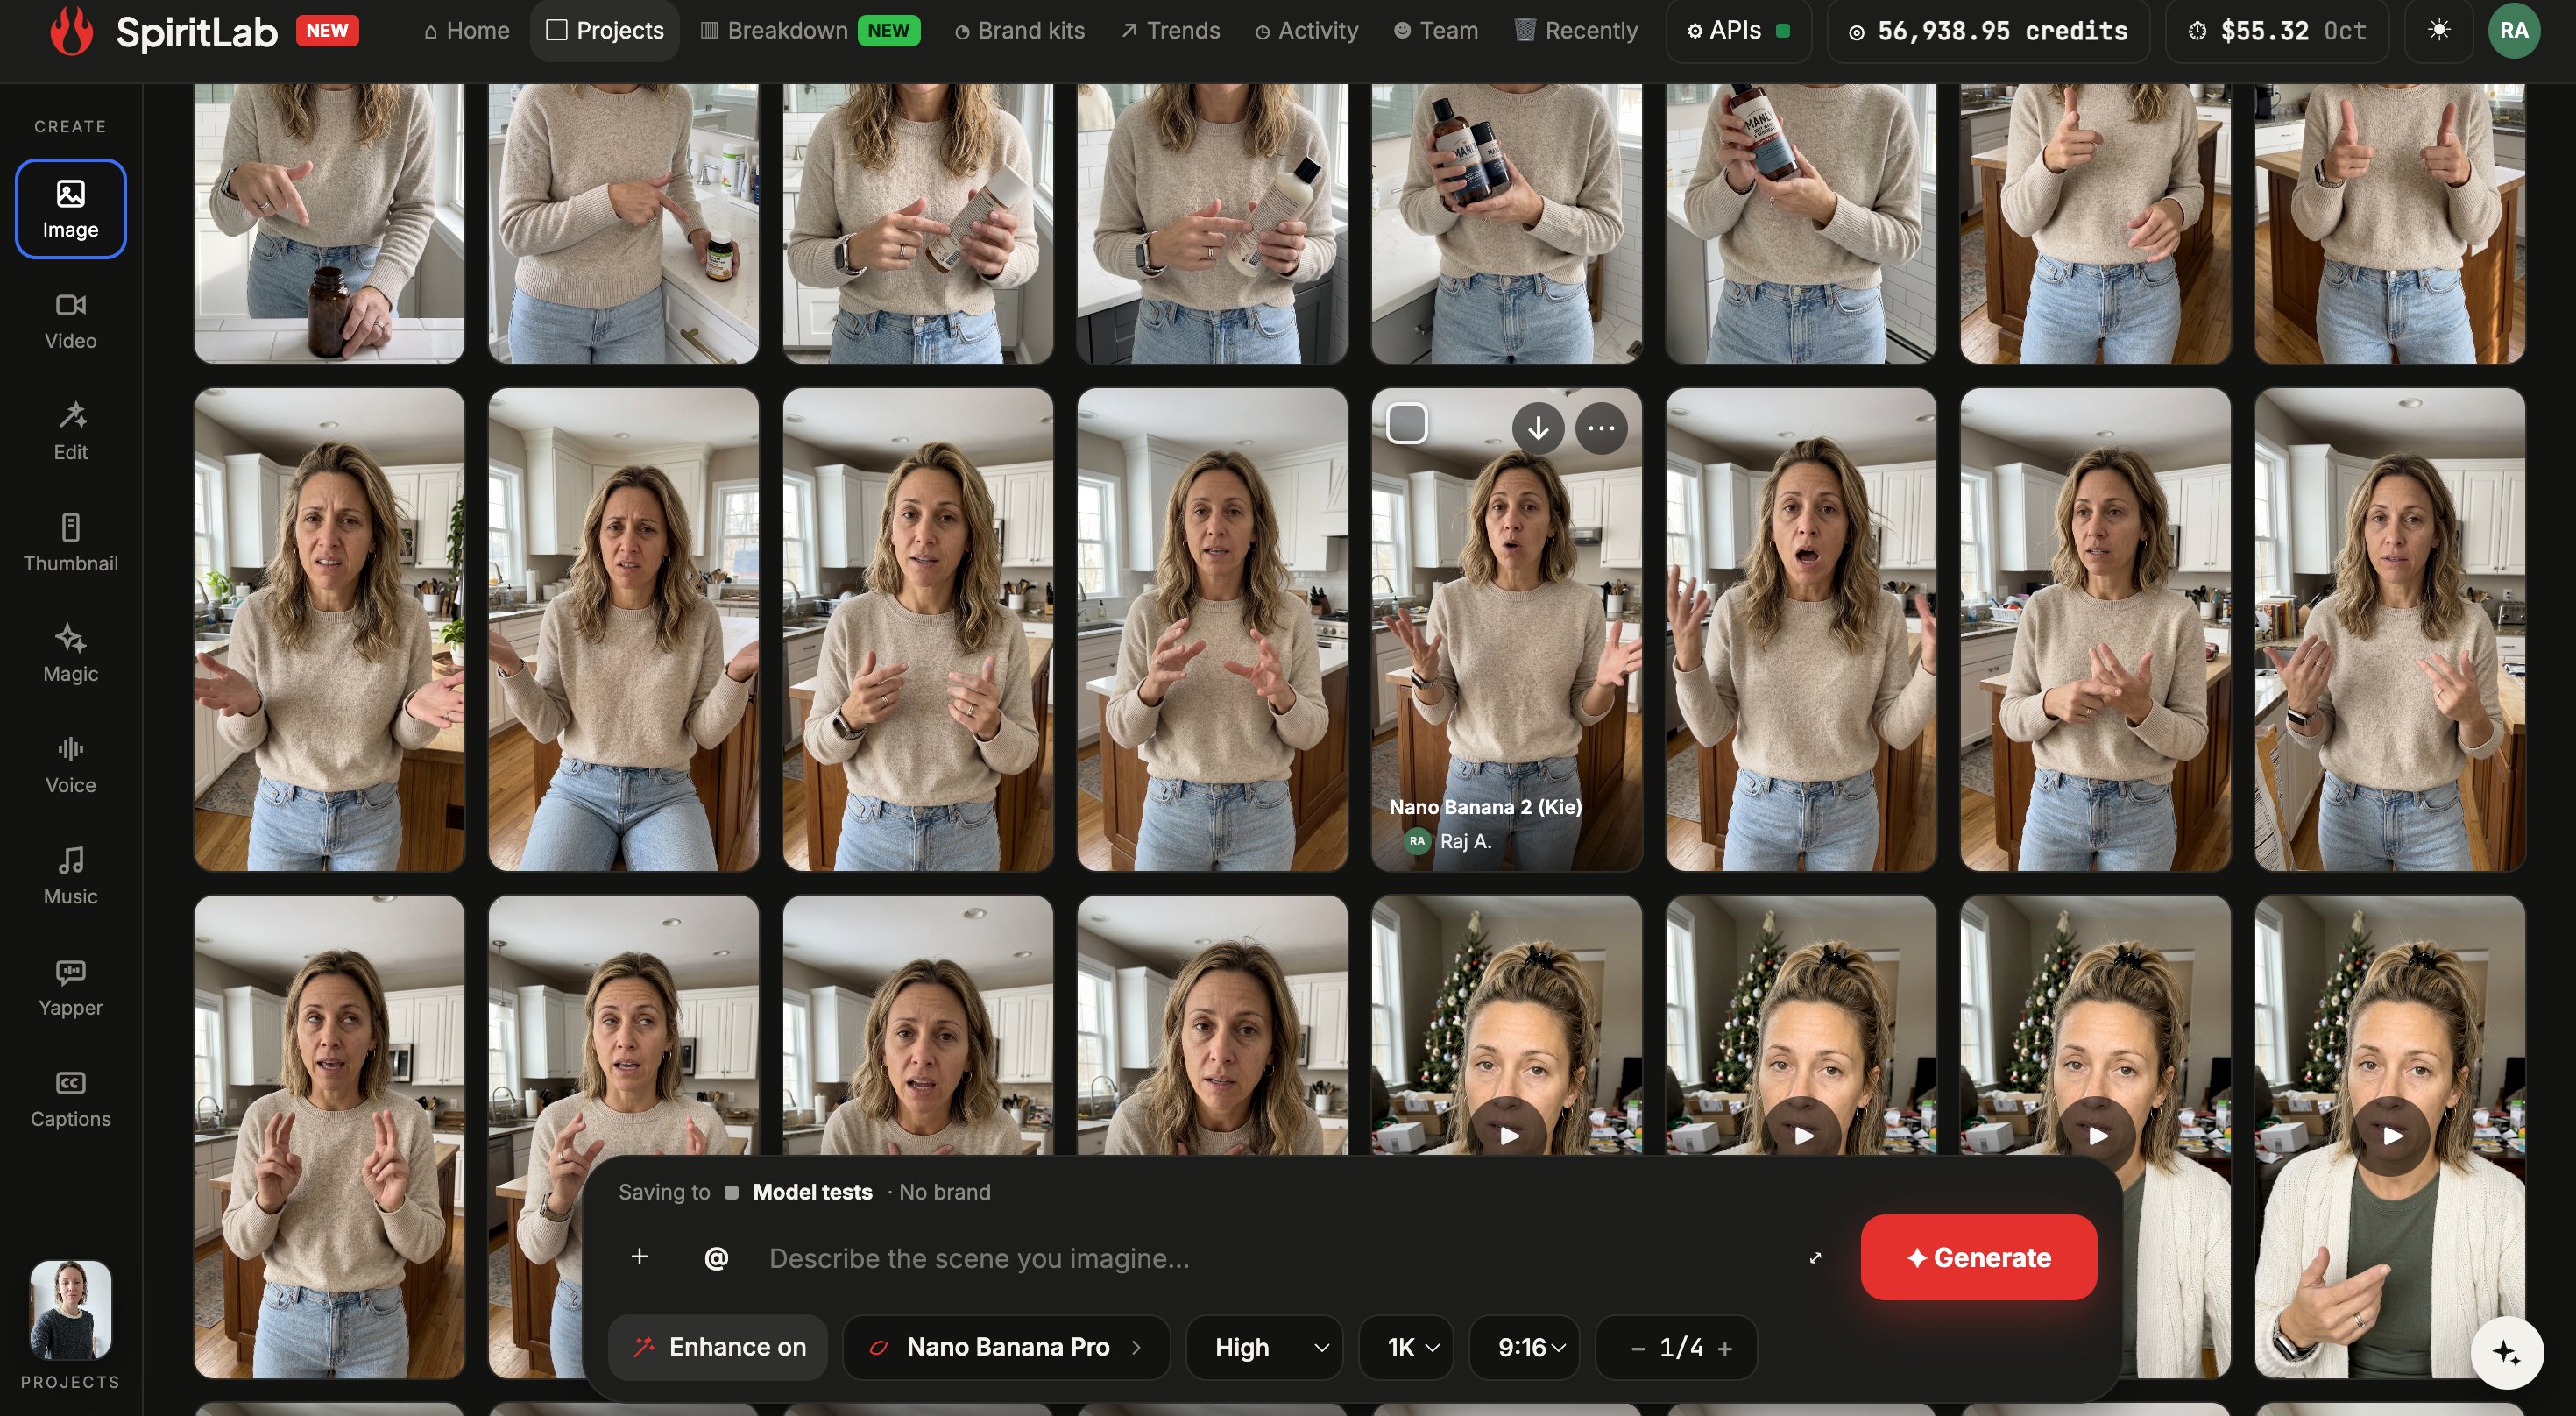
Task: Open the project thumbnail above PROJECTS label
Action: tap(70, 1309)
